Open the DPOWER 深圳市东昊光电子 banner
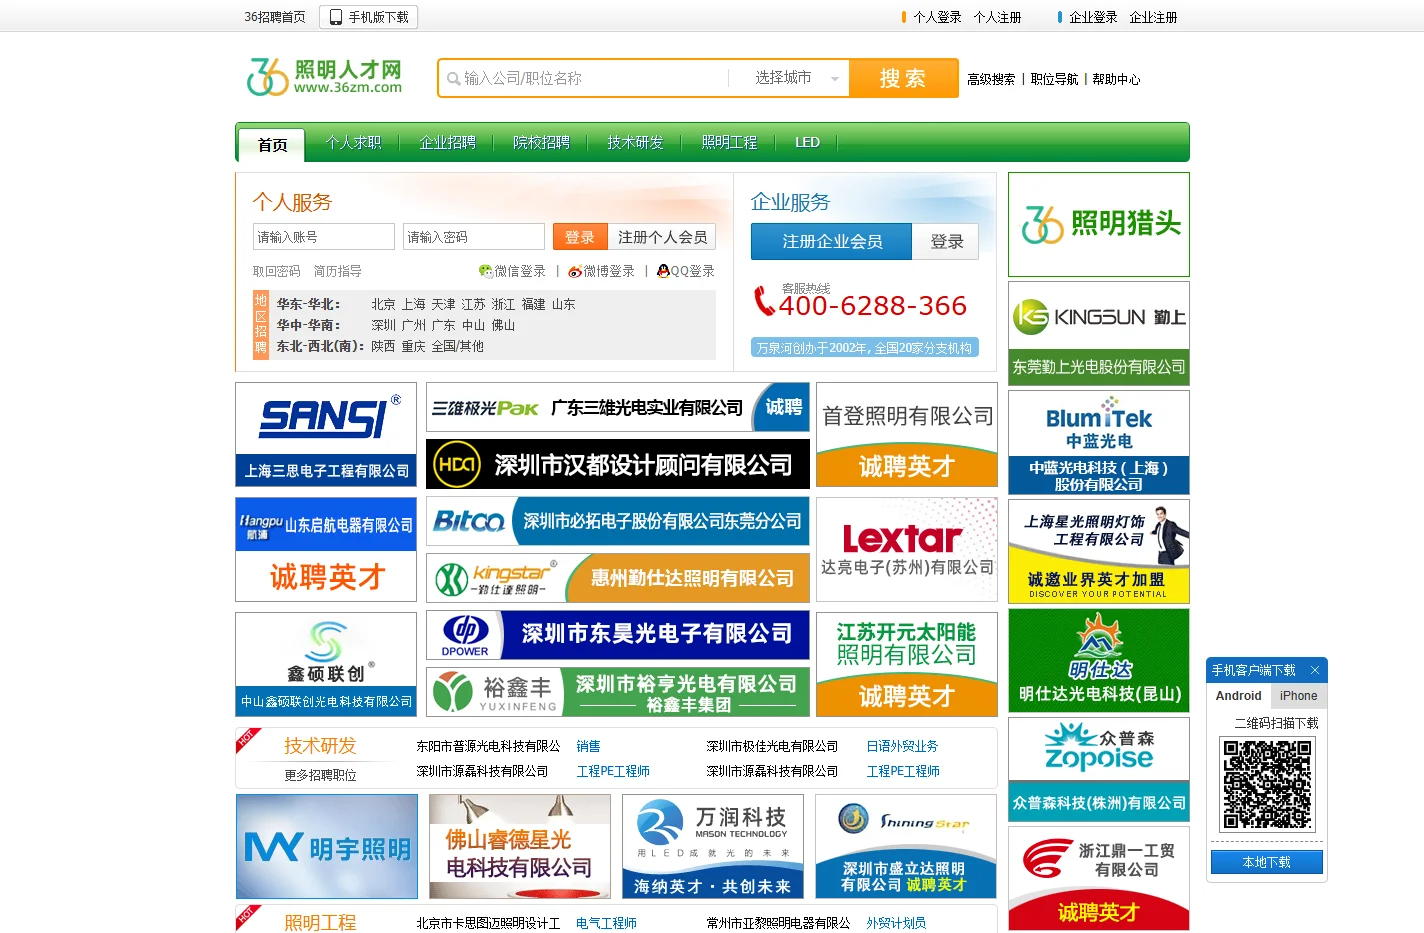1424x933 pixels. tap(618, 636)
